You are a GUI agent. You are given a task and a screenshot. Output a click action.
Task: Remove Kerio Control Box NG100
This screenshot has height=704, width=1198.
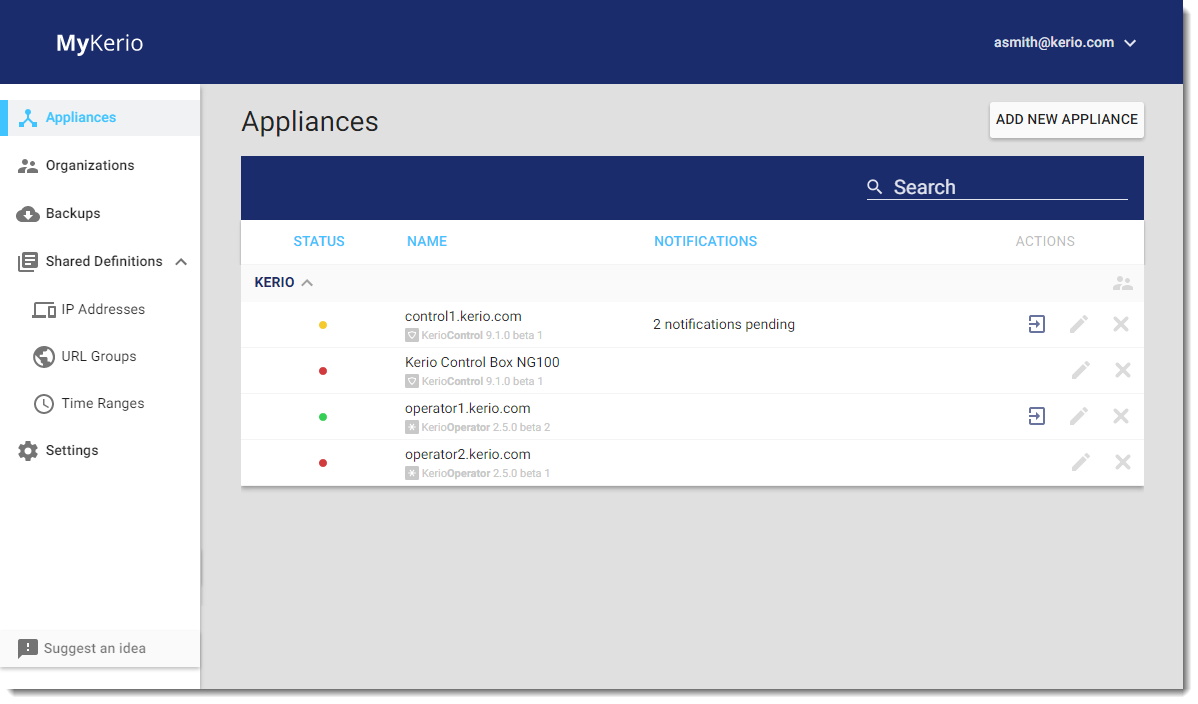1122,370
